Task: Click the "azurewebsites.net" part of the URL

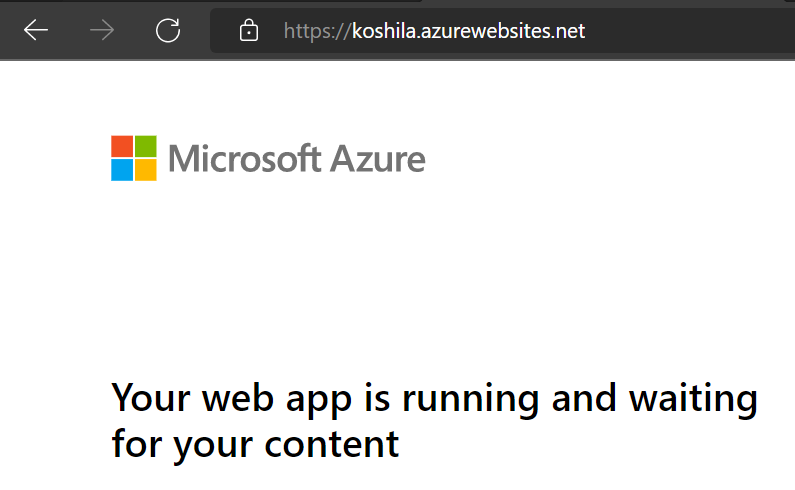Action: 503,31
